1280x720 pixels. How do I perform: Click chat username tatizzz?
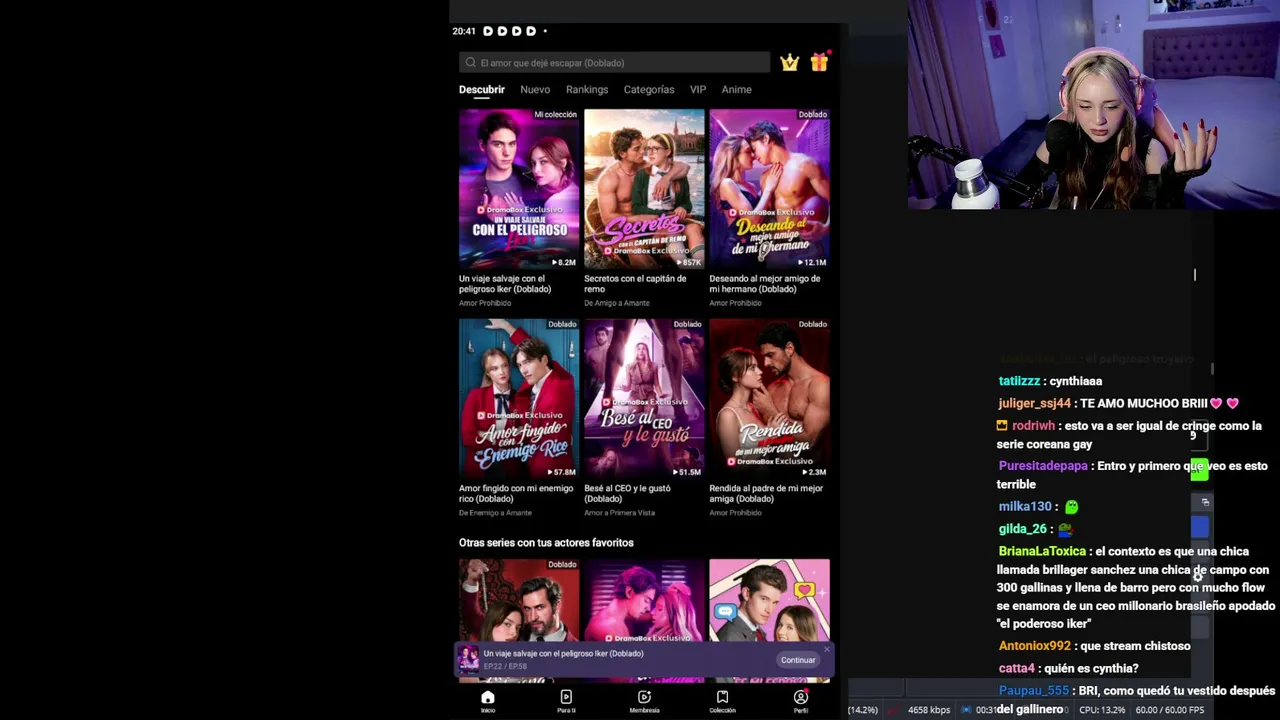tap(1019, 381)
